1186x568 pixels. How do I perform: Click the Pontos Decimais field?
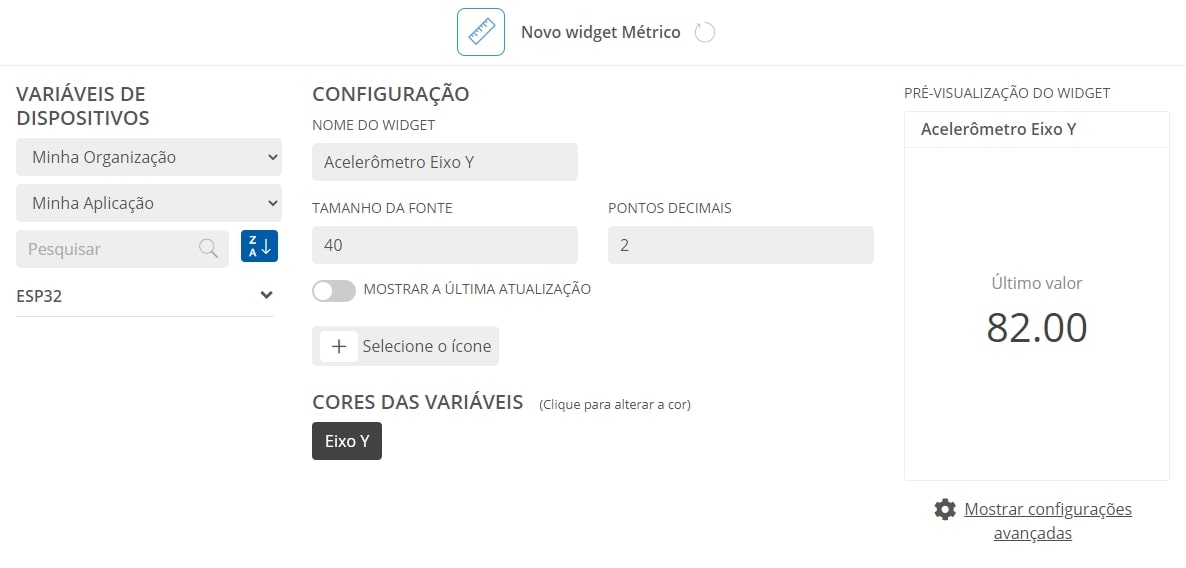(740, 245)
